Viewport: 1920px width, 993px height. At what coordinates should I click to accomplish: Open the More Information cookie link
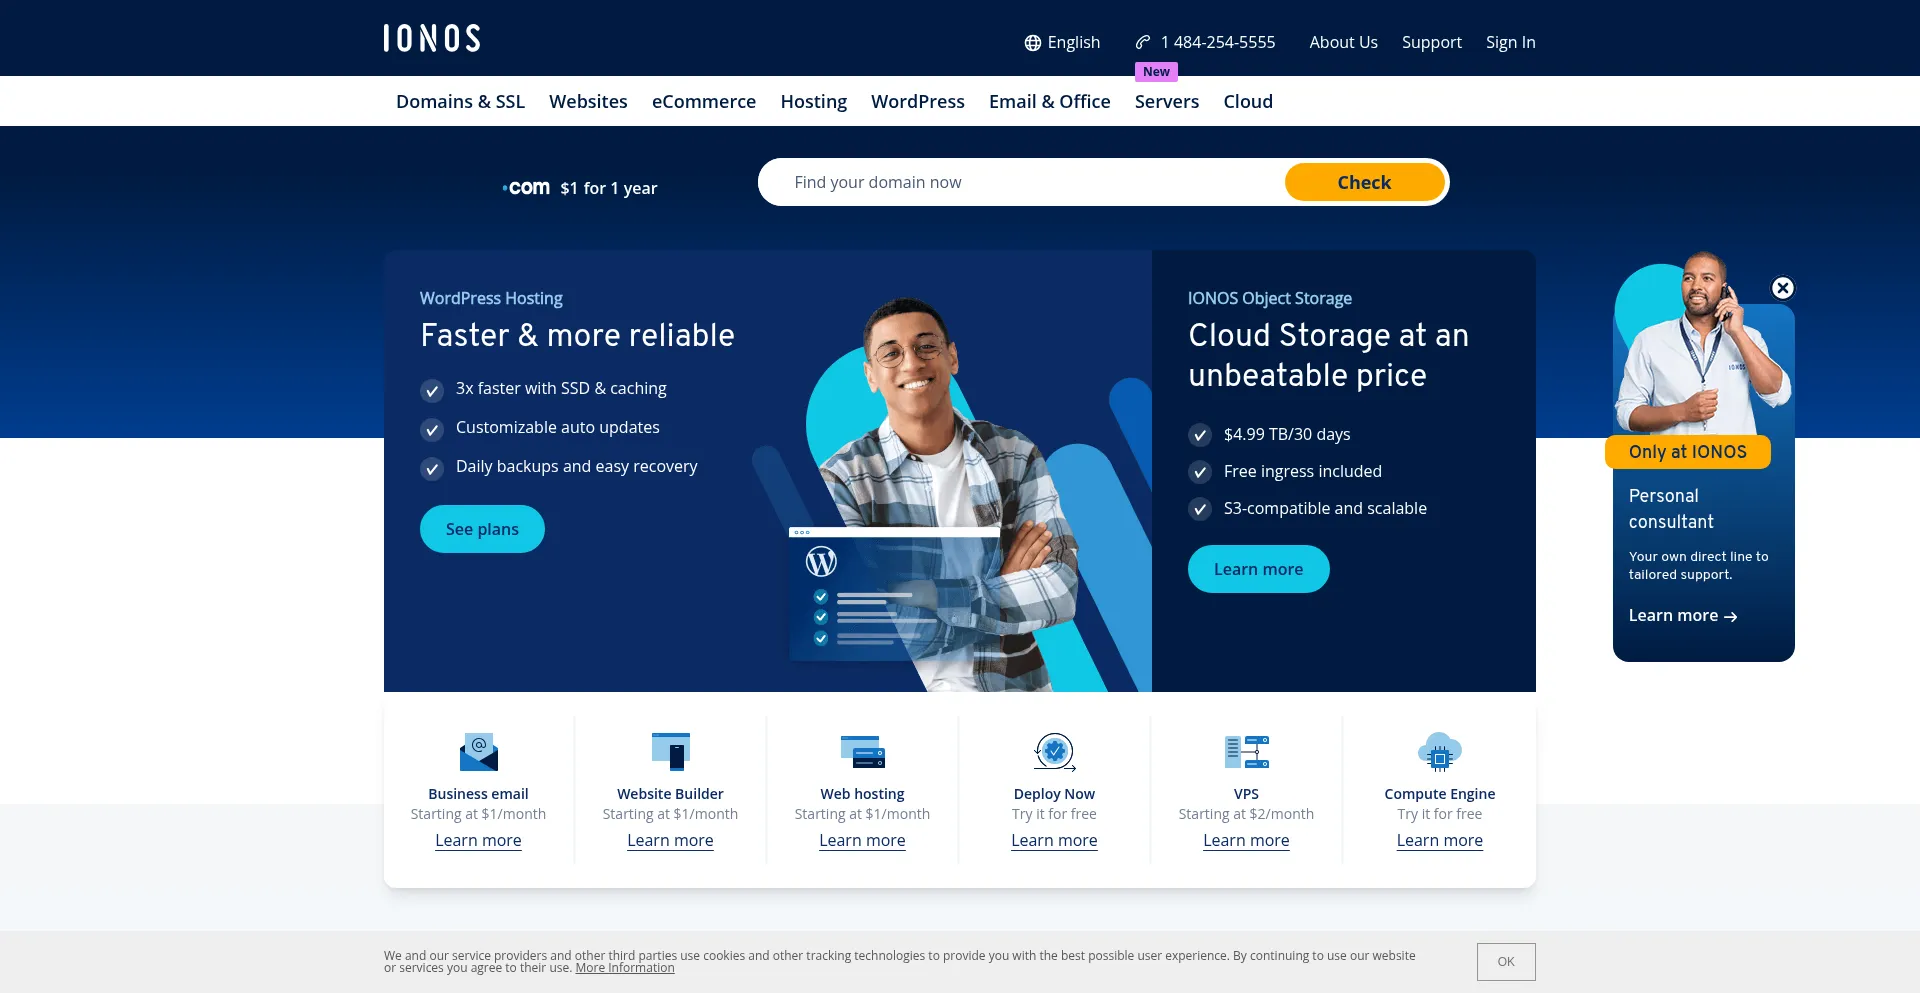[x=624, y=968]
